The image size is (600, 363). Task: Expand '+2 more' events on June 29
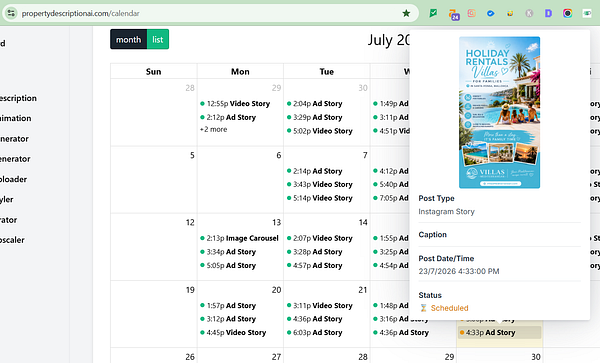pyautogui.click(x=214, y=129)
